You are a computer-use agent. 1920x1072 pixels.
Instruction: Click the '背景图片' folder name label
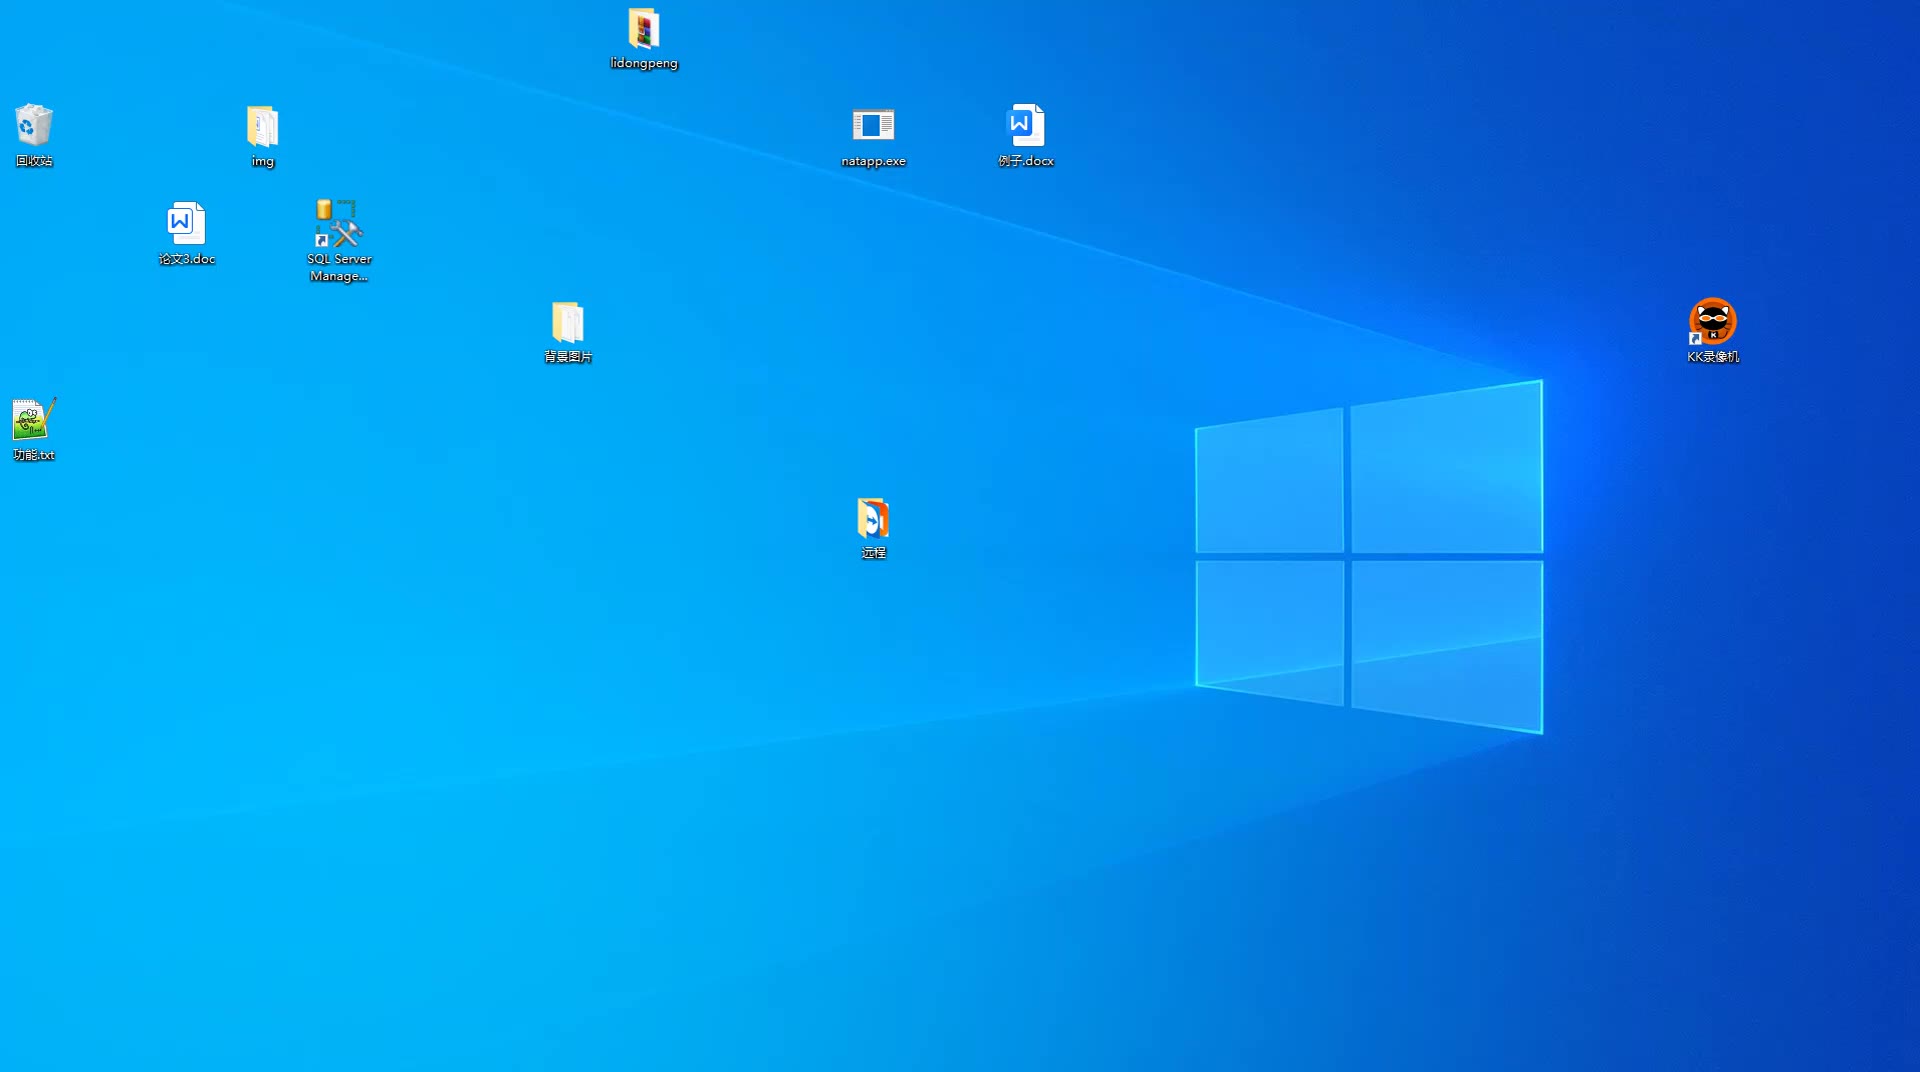(x=568, y=357)
